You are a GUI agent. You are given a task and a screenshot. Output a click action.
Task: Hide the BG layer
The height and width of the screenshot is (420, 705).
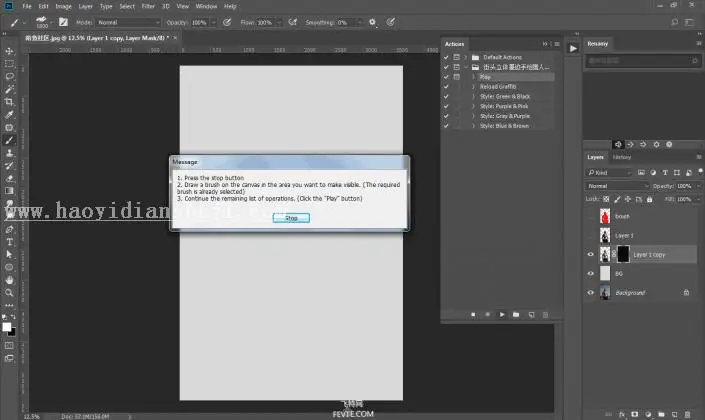[x=590, y=273]
